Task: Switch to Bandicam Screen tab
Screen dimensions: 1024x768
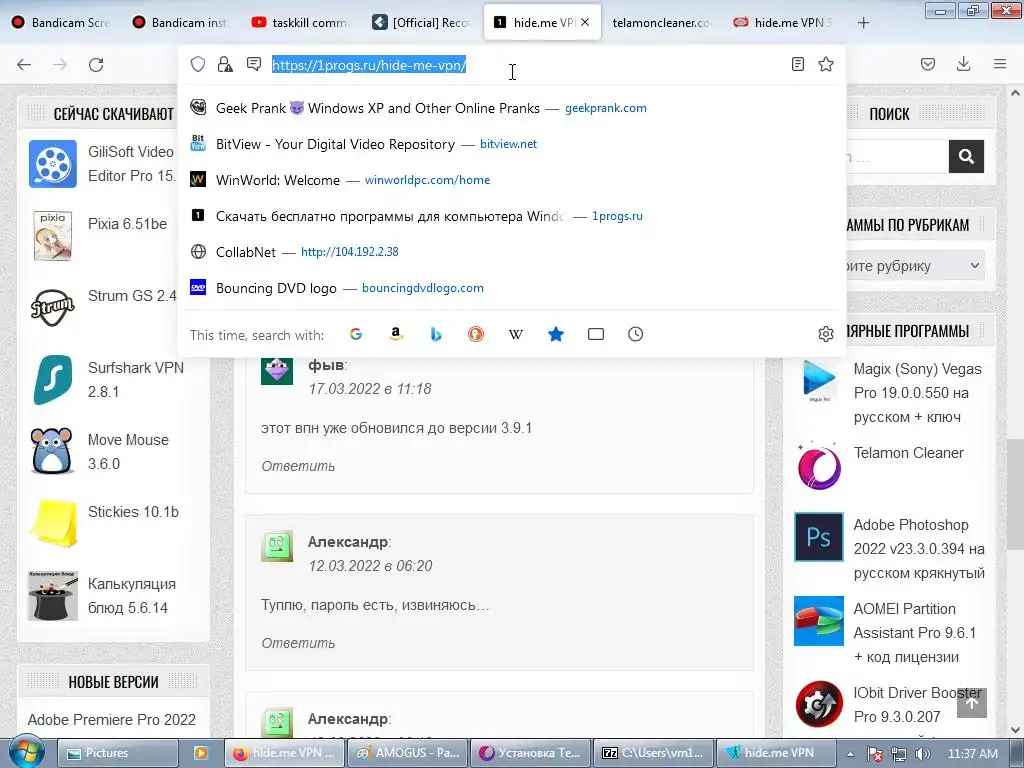Action: point(60,22)
